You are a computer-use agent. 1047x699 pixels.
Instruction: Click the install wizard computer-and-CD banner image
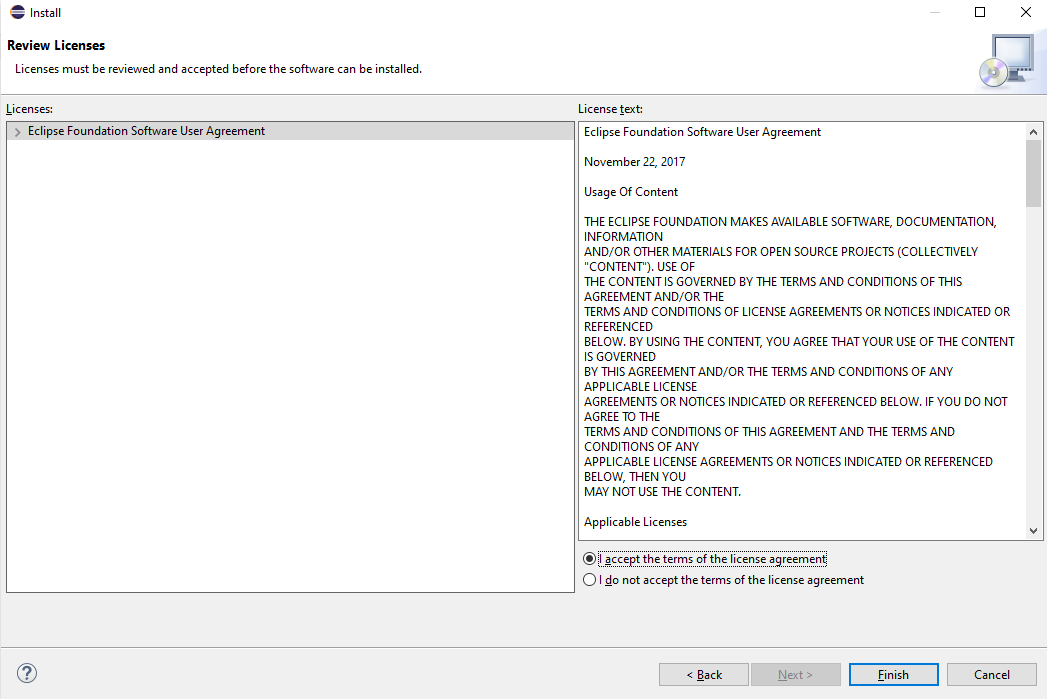click(x=1006, y=61)
